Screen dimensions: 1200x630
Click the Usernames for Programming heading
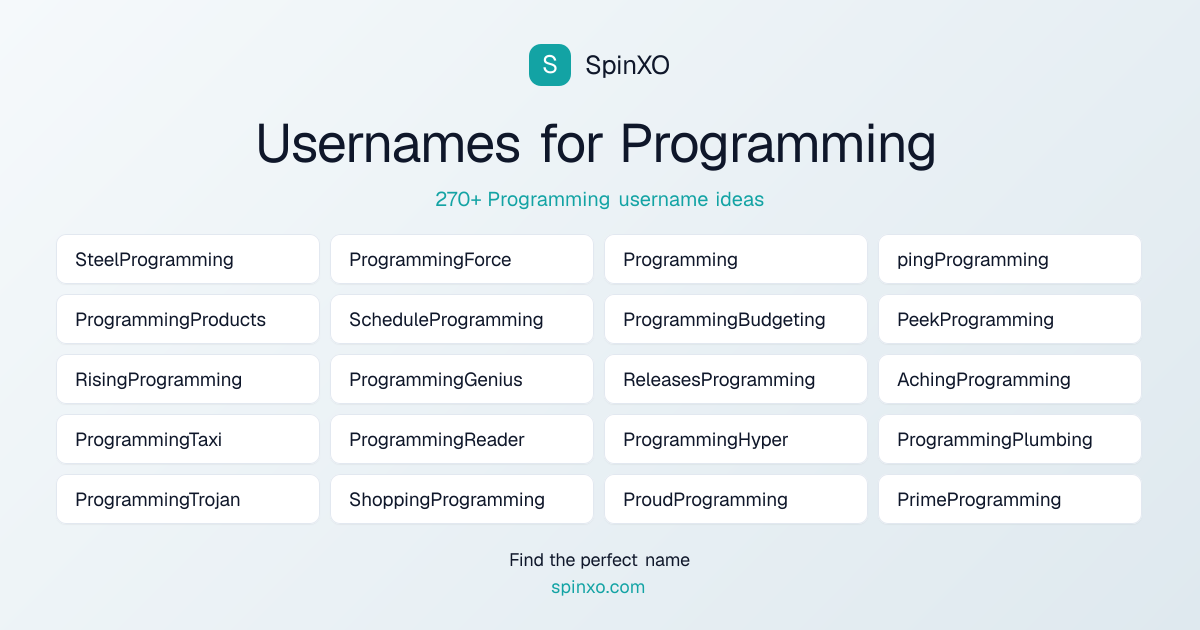(597, 144)
